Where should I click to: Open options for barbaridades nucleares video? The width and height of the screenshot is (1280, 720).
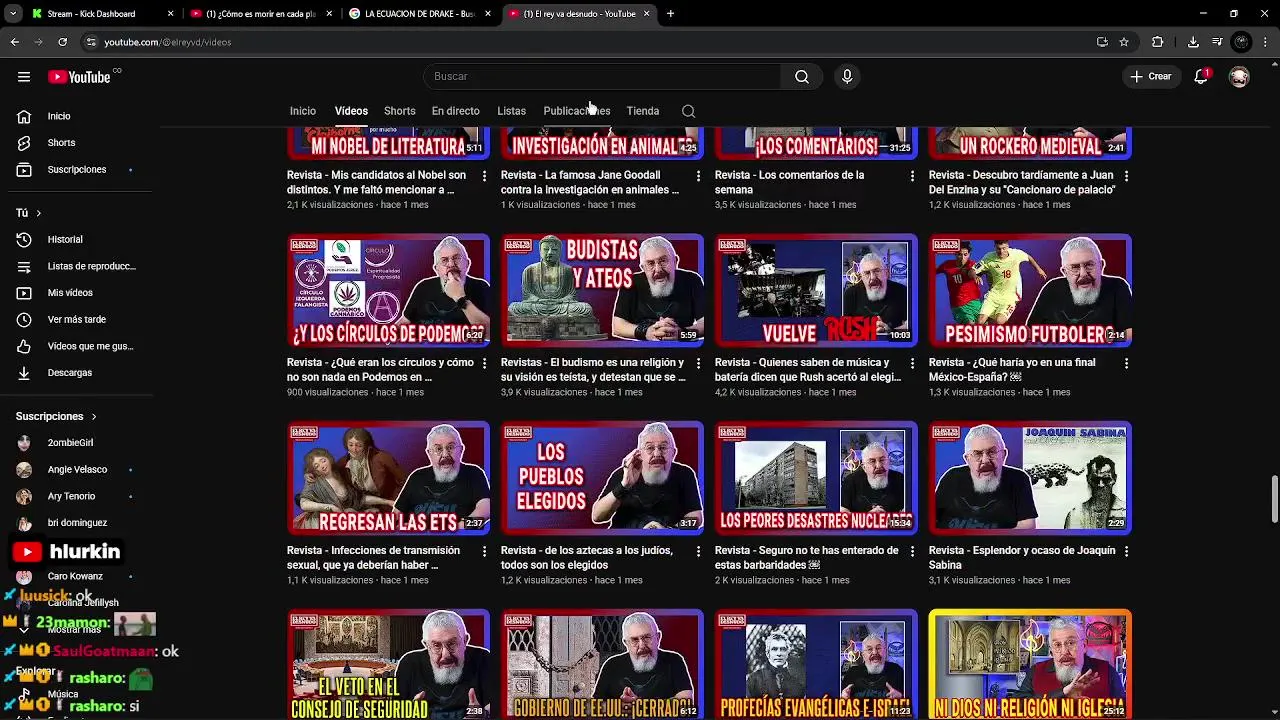tap(912, 552)
